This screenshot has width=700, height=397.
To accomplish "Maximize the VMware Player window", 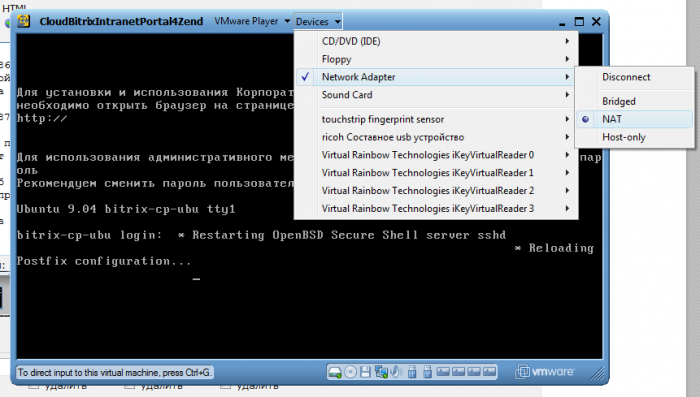I will pyautogui.click(x=579, y=21).
